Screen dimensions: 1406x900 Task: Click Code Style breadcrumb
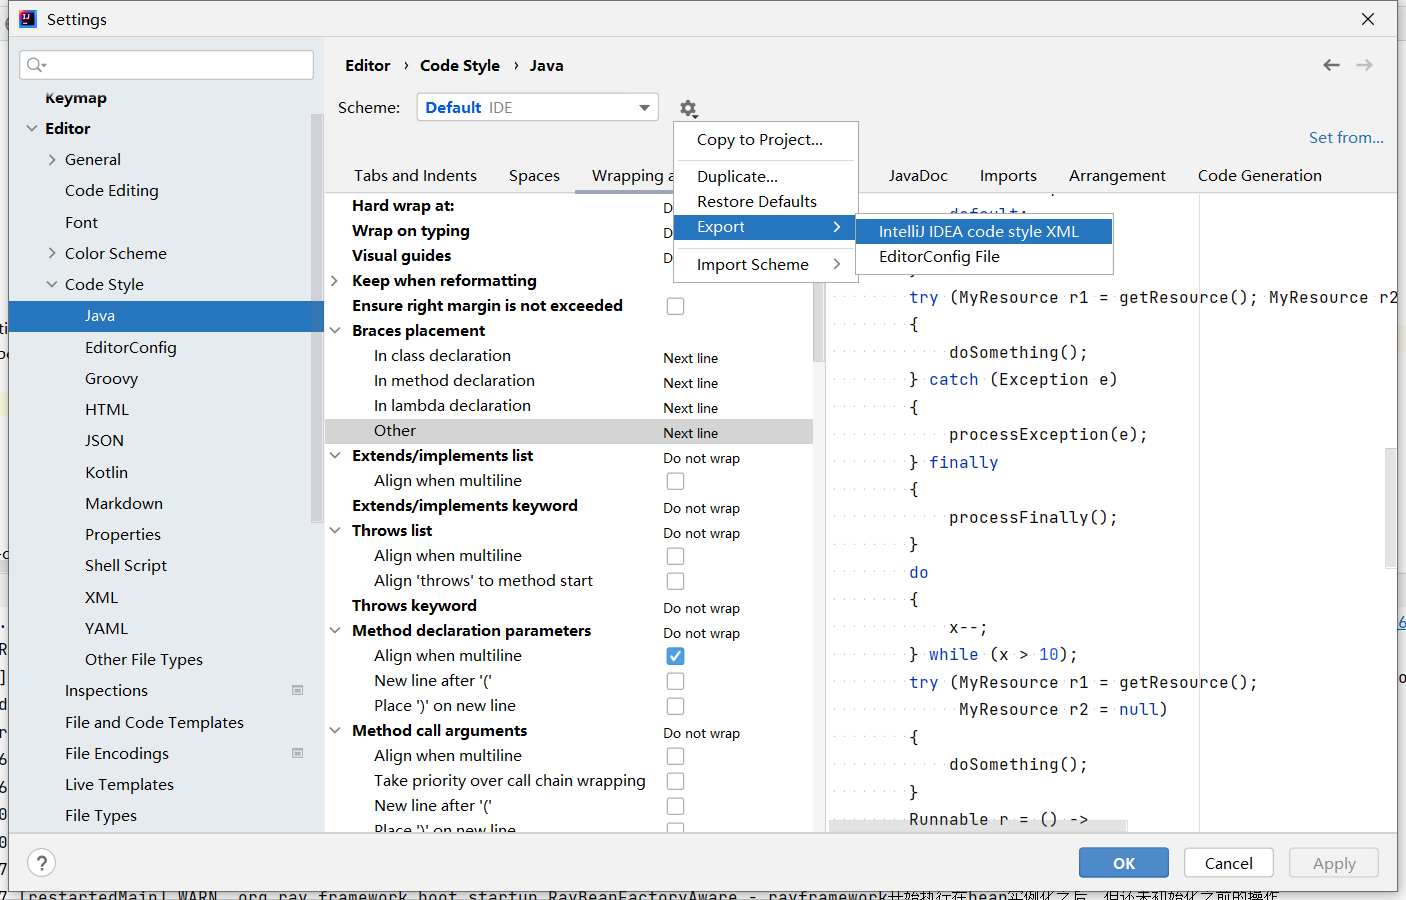(x=460, y=65)
